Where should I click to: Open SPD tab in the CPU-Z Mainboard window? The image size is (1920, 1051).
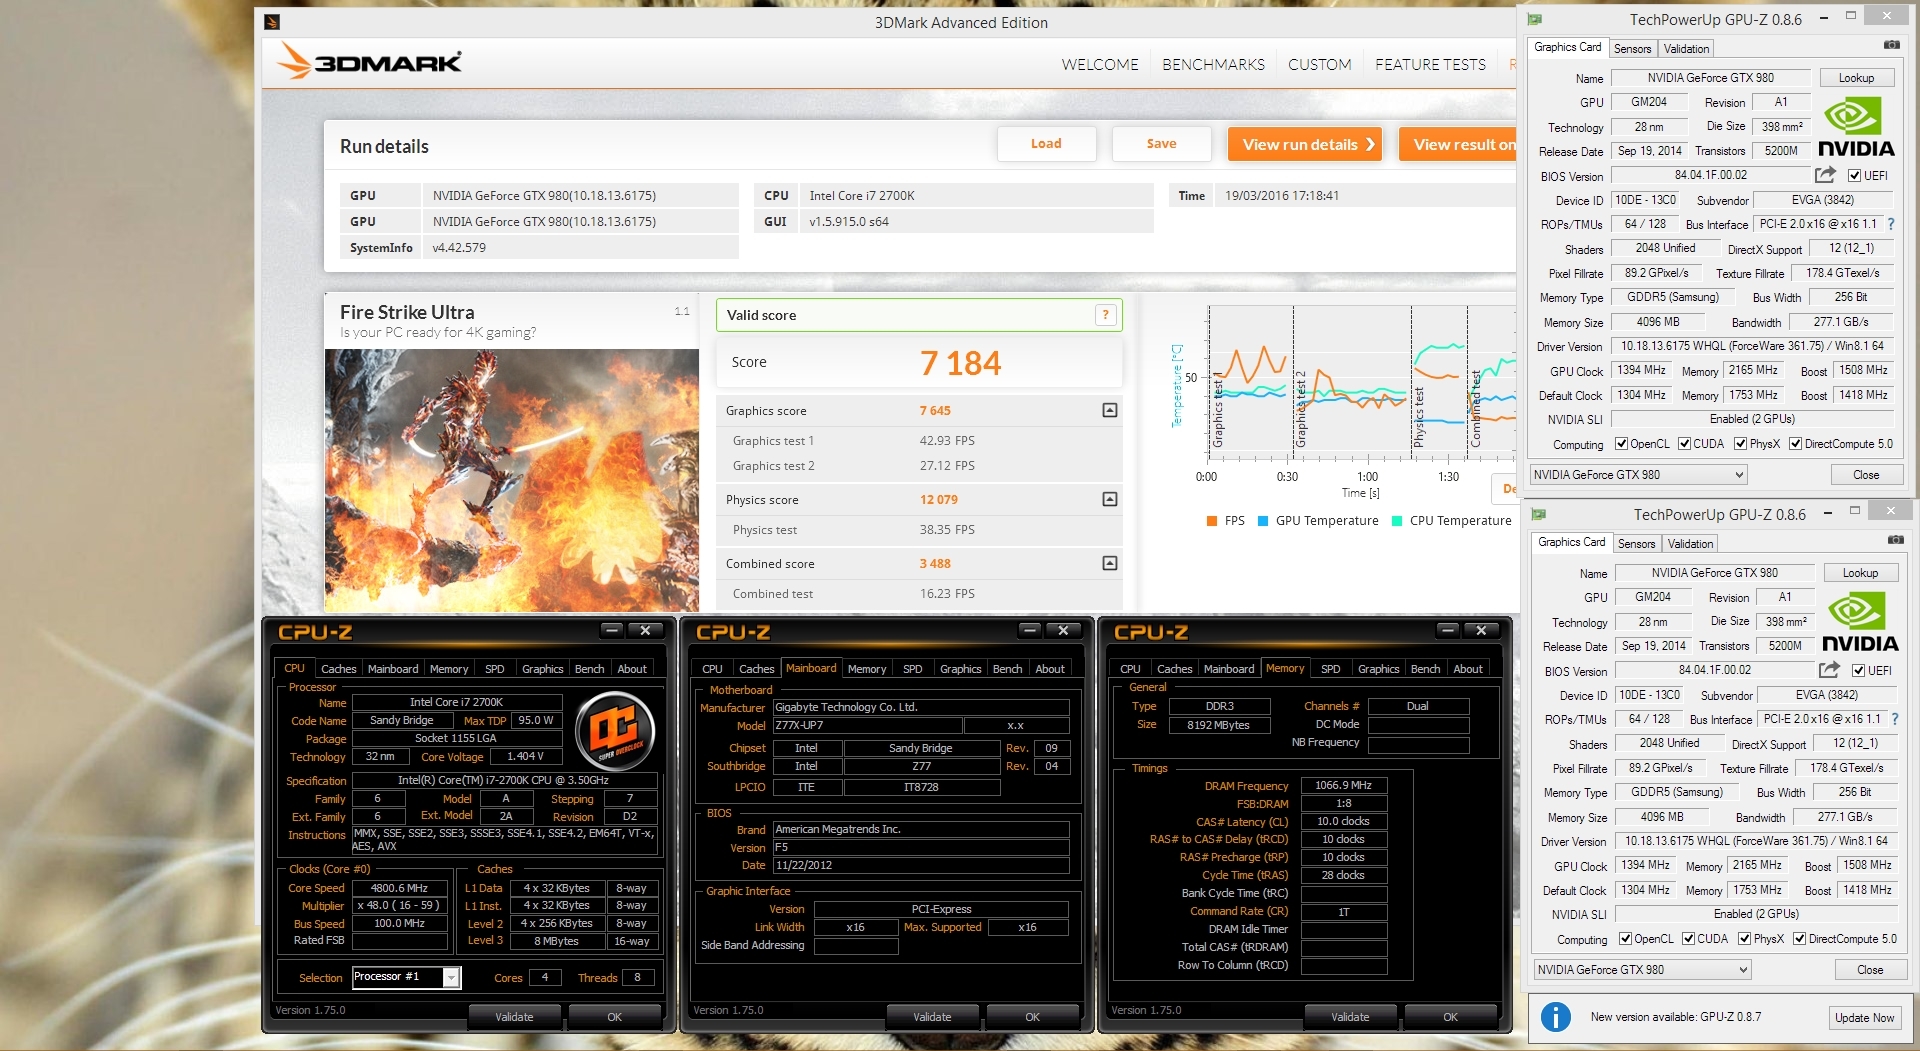912,669
